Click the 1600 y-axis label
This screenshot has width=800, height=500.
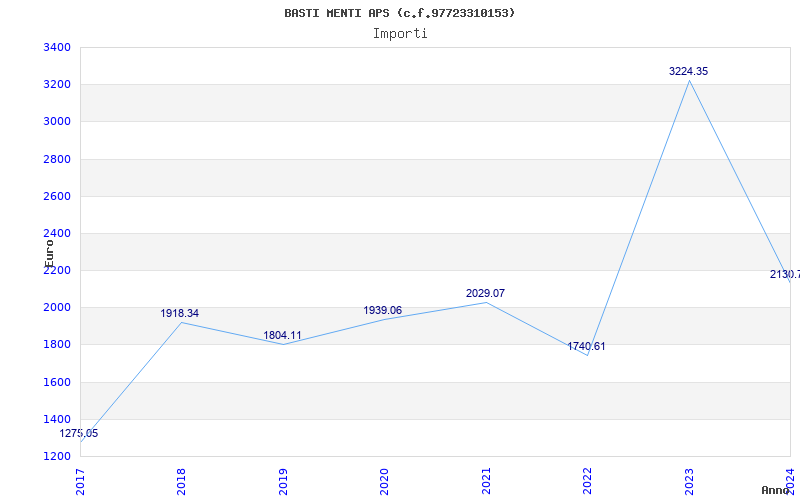[x=57, y=382]
